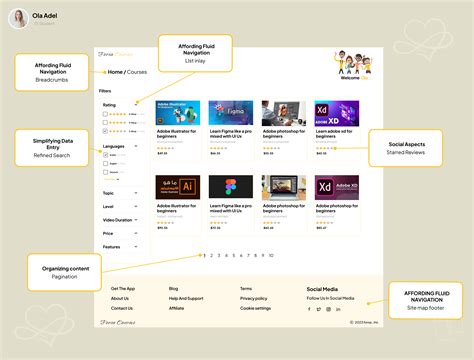Click Ola Adel's profile avatar photo
Screen dimensions: 474x360
[18, 19]
